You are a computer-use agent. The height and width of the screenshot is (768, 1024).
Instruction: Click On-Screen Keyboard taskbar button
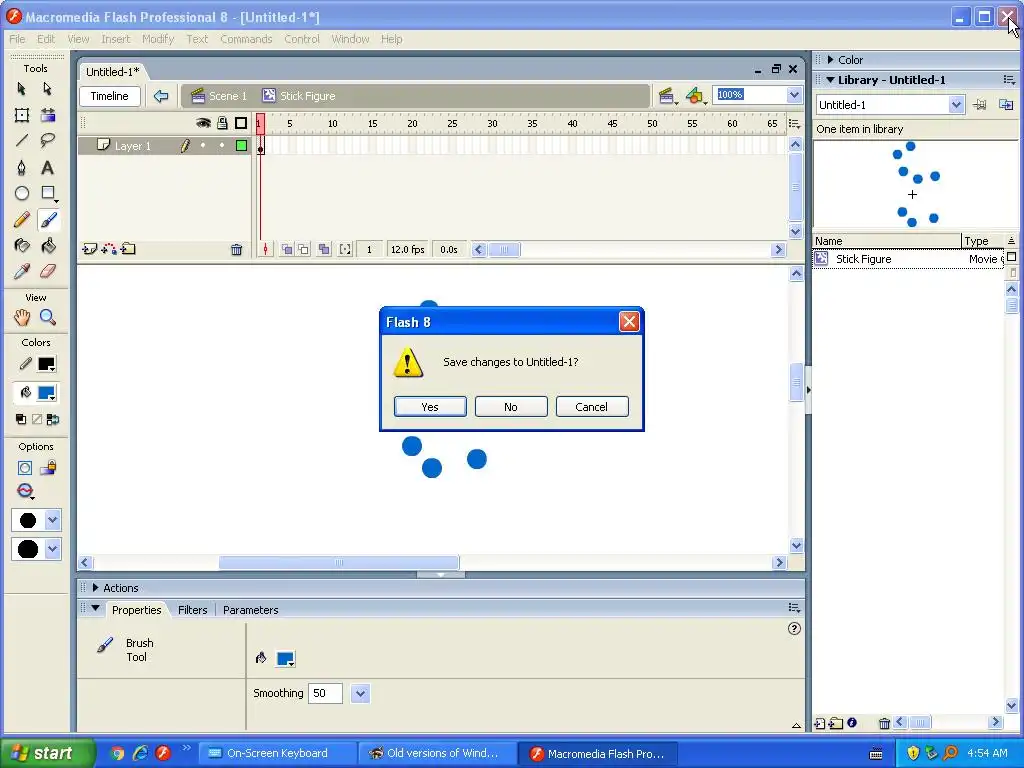tap(277, 753)
